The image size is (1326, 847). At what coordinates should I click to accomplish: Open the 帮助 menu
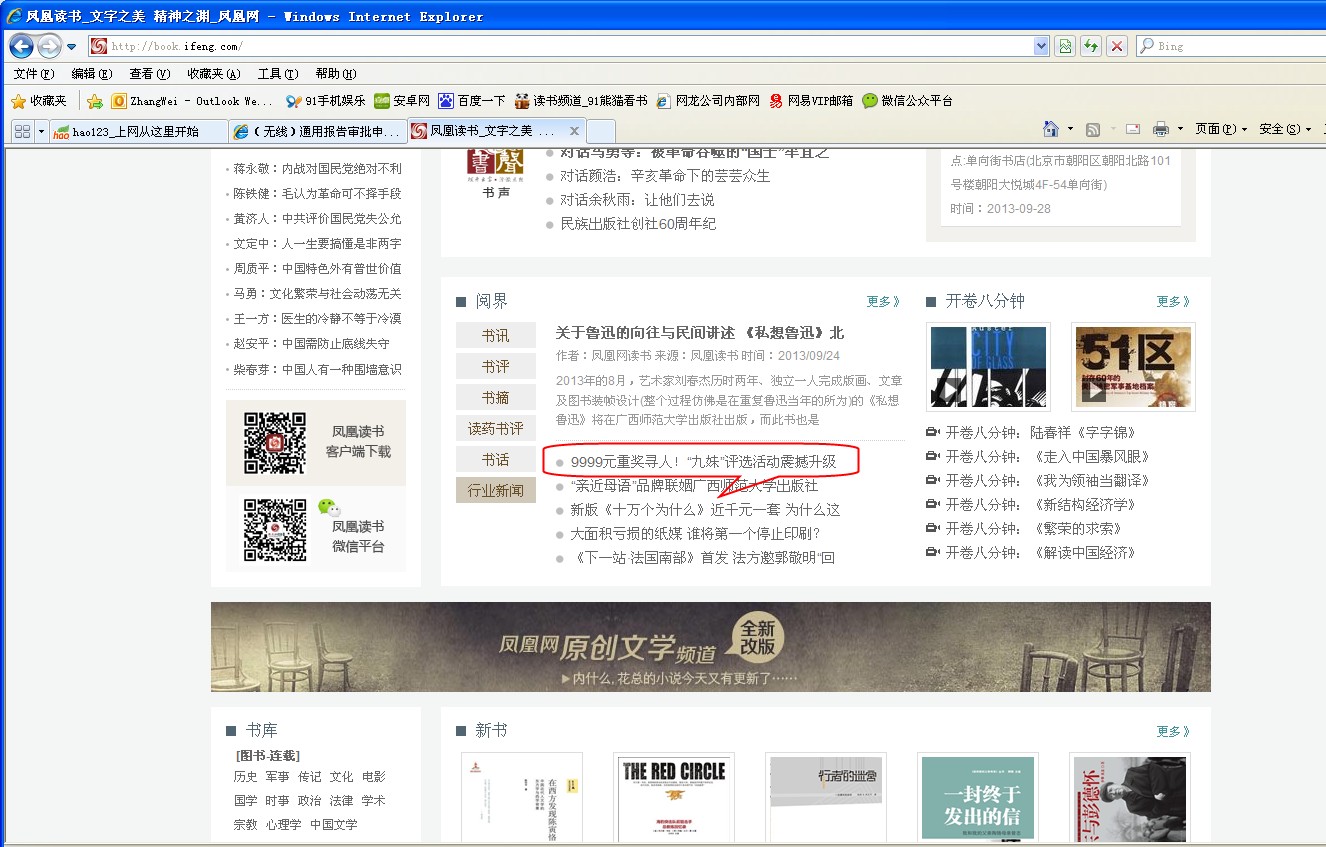336,74
